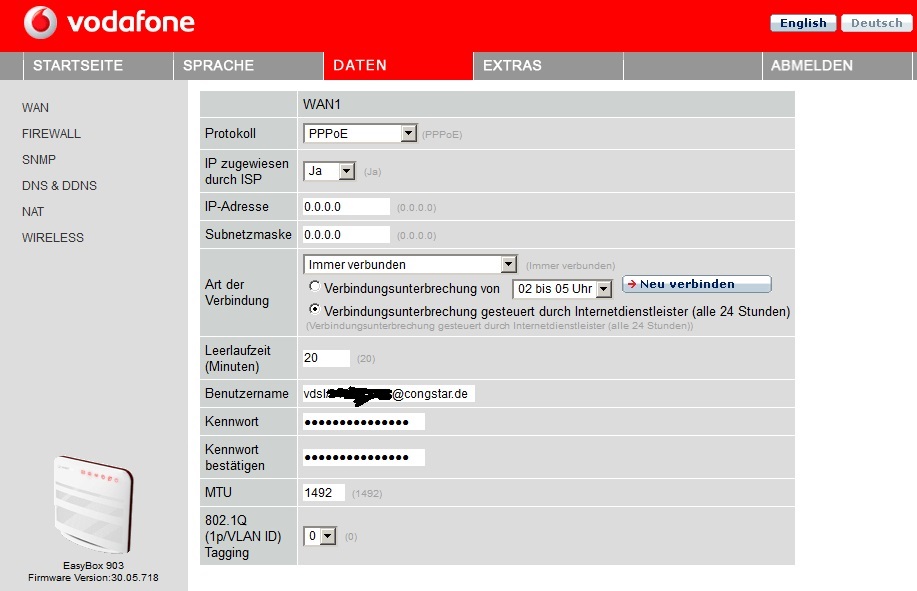Image resolution: width=917 pixels, height=591 pixels.
Task: Switch to the STARTSEITE tab
Action: pyautogui.click(x=78, y=65)
